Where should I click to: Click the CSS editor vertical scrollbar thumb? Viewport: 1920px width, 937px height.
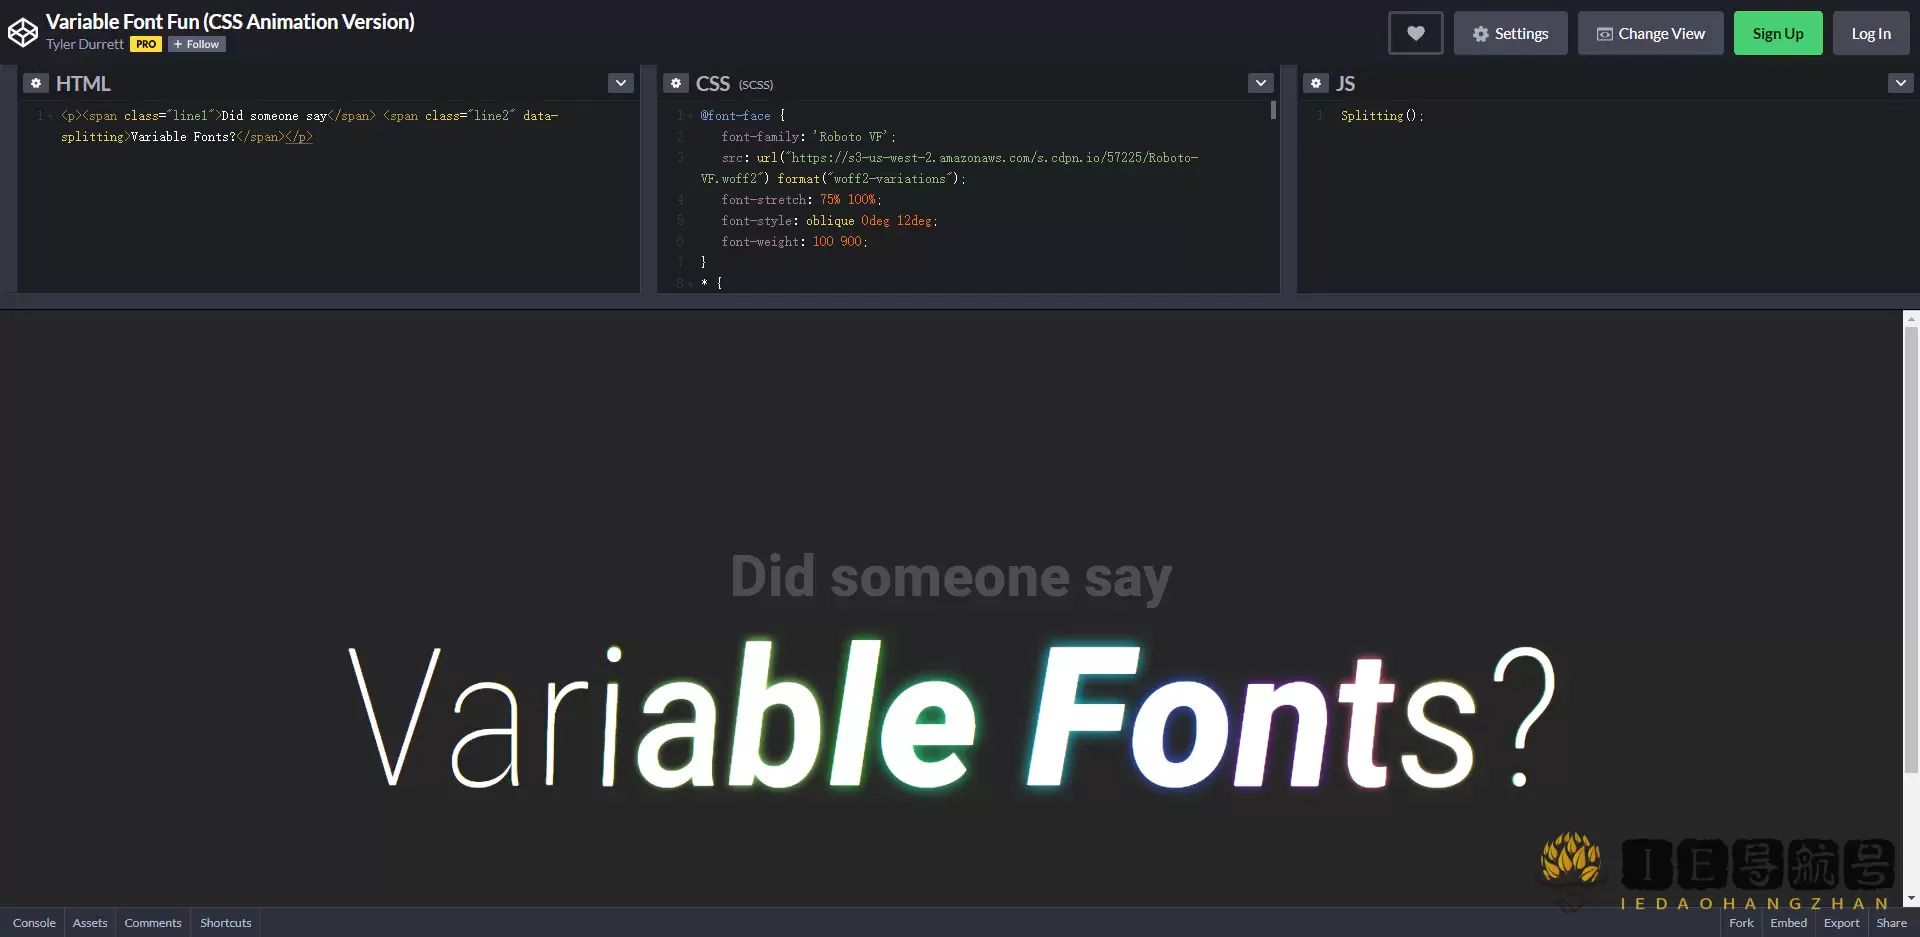(1273, 110)
